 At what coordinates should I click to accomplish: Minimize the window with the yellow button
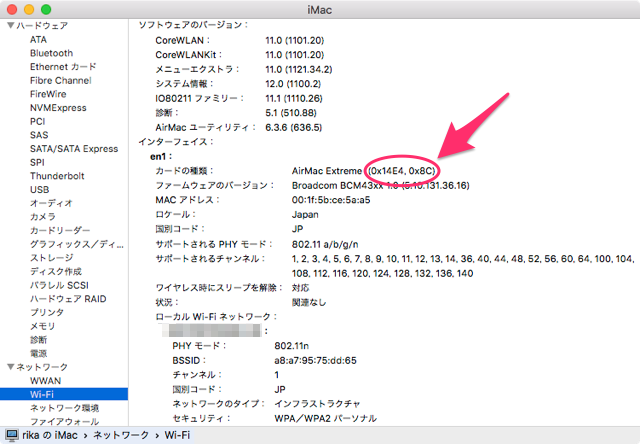pyautogui.click(x=29, y=8)
